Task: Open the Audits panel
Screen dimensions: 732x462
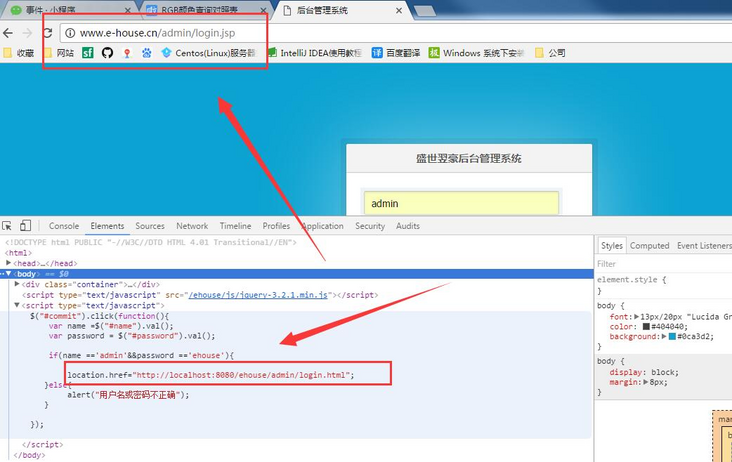Action: pyautogui.click(x=408, y=226)
